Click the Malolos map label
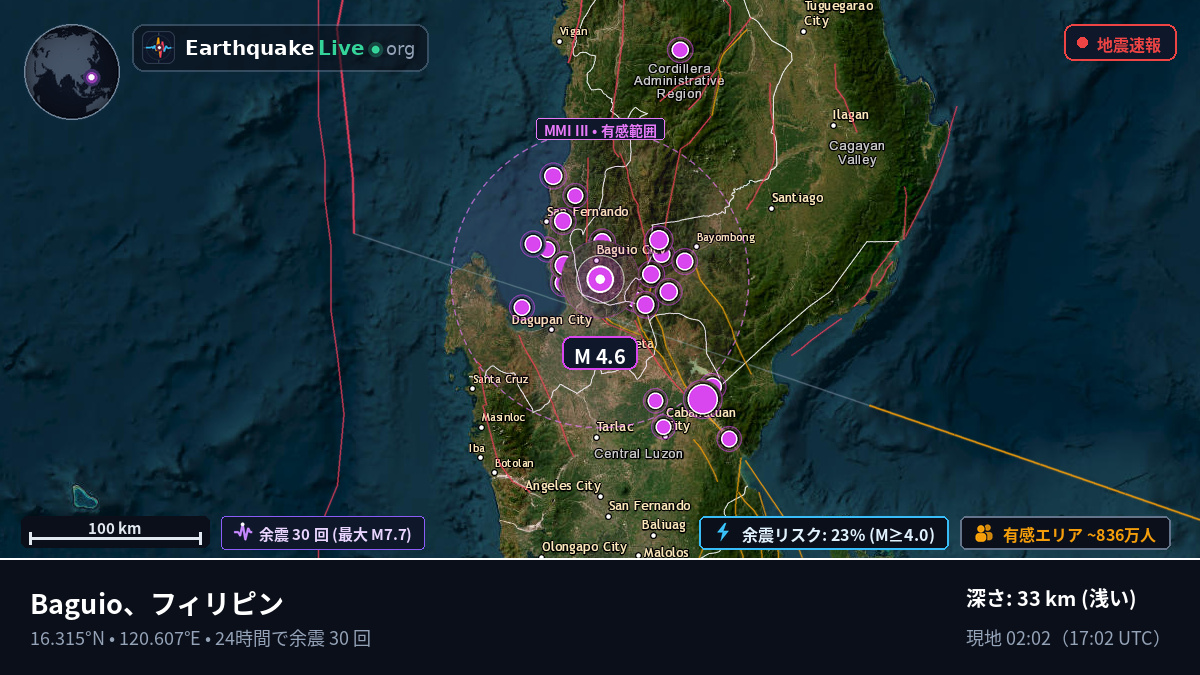The height and width of the screenshot is (675, 1200). coord(667,552)
